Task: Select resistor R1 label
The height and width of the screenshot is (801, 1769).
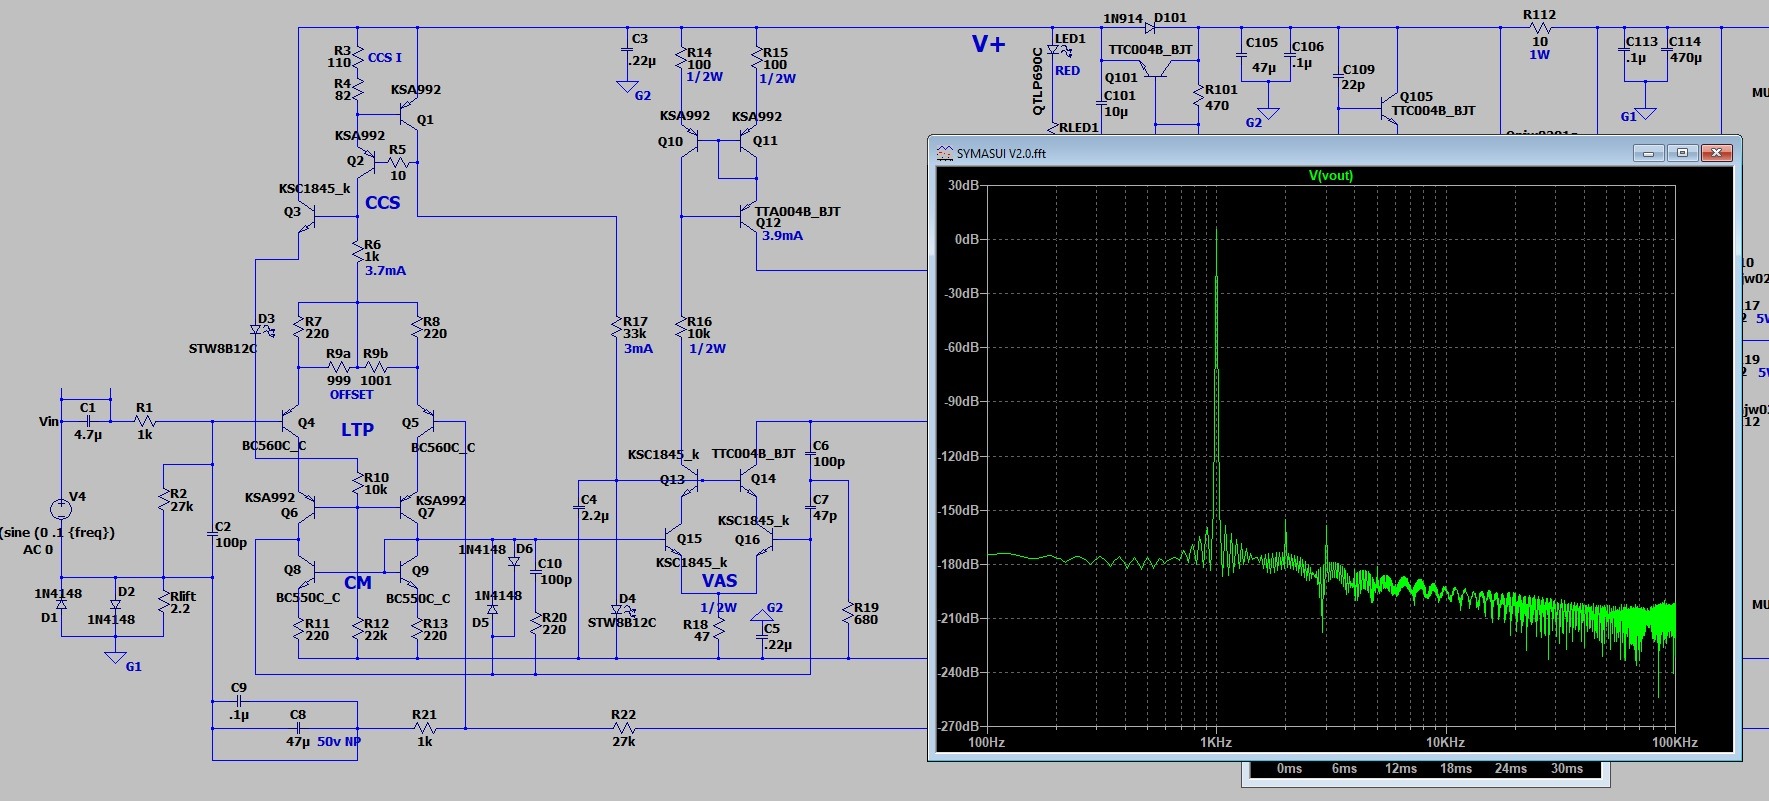Action: pyautogui.click(x=144, y=407)
